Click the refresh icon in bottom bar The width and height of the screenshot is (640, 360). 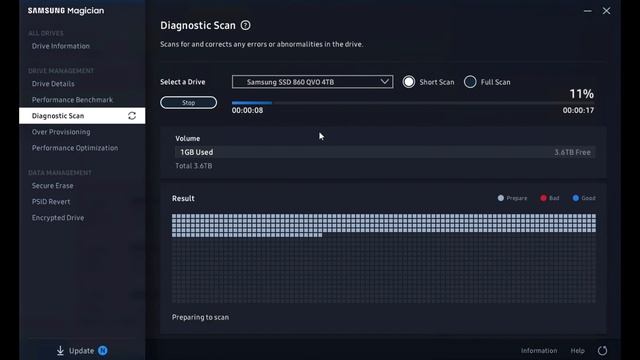click(x=602, y=351)
